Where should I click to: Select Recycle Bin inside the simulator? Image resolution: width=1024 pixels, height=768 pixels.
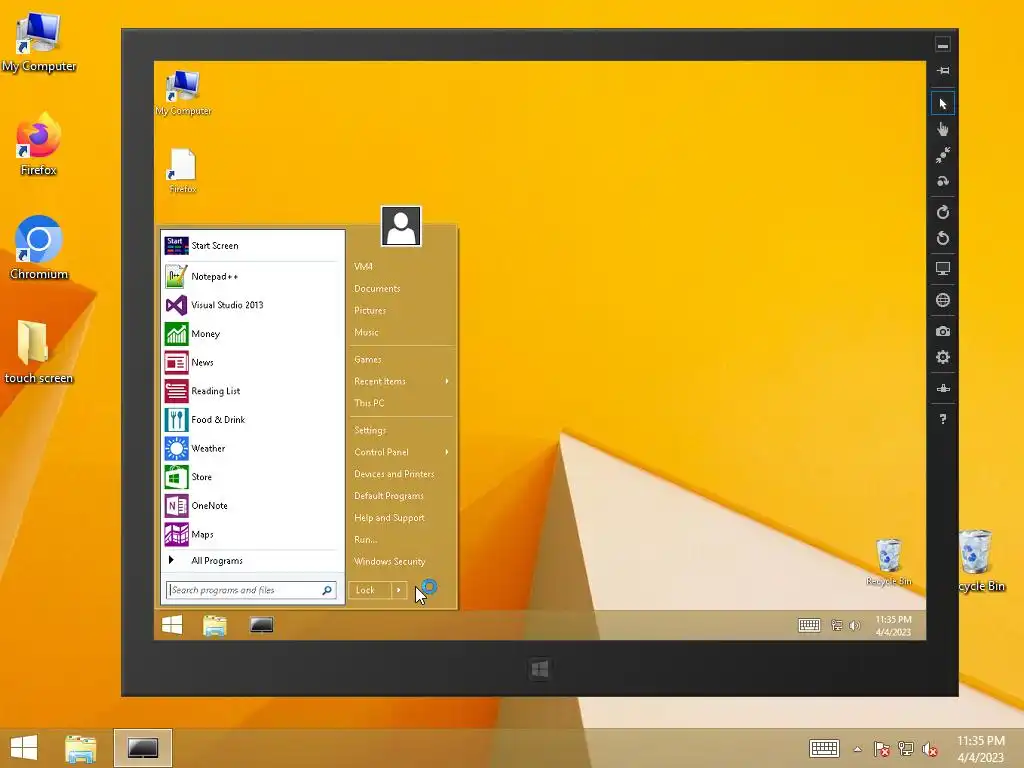coord(889,562)
